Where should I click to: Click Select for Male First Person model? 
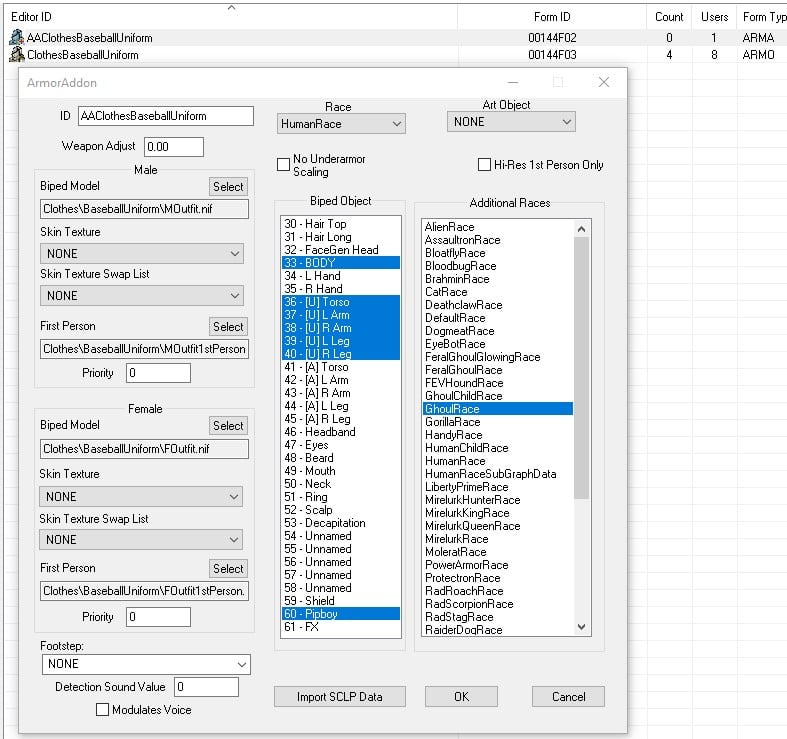(x=228, y=327)
